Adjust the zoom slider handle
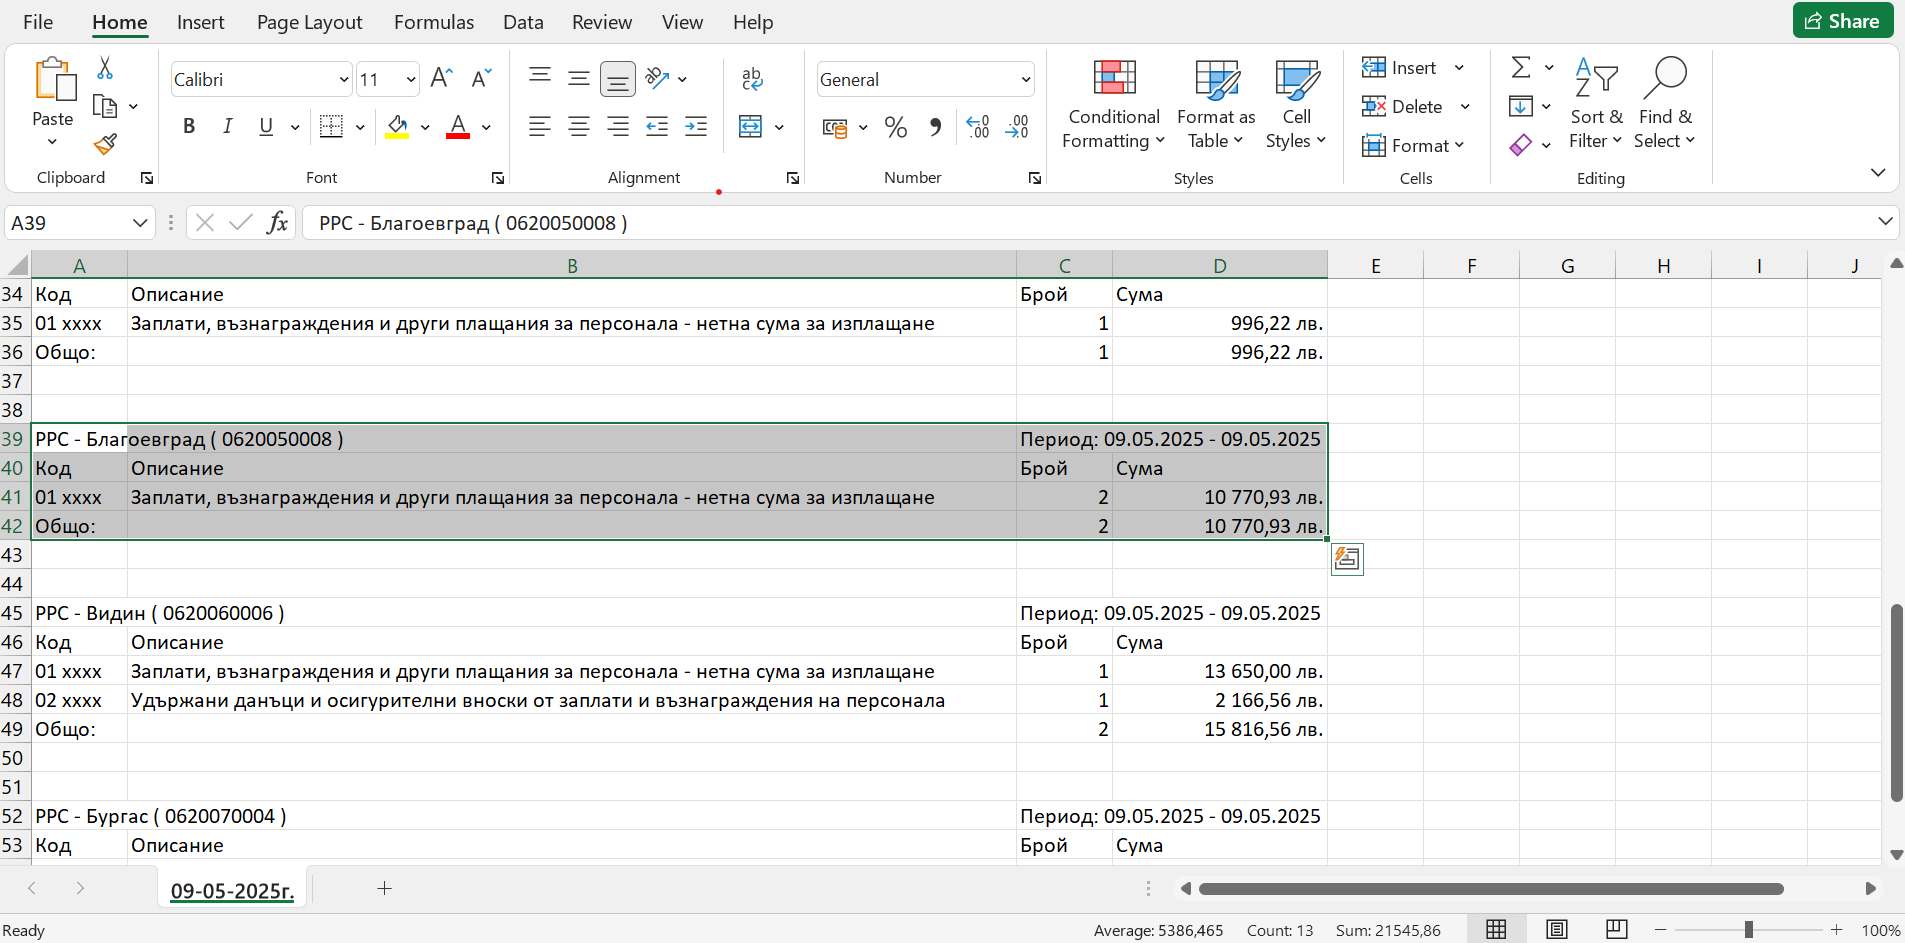1905x943 pixels. [1749, 930]
